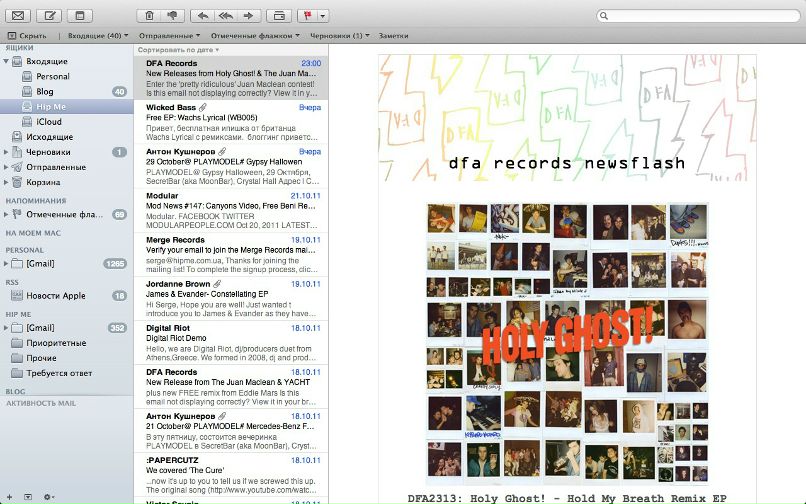Click the trash delete icon in toolbar
This screenshot has width=806, height=504.
149,16
